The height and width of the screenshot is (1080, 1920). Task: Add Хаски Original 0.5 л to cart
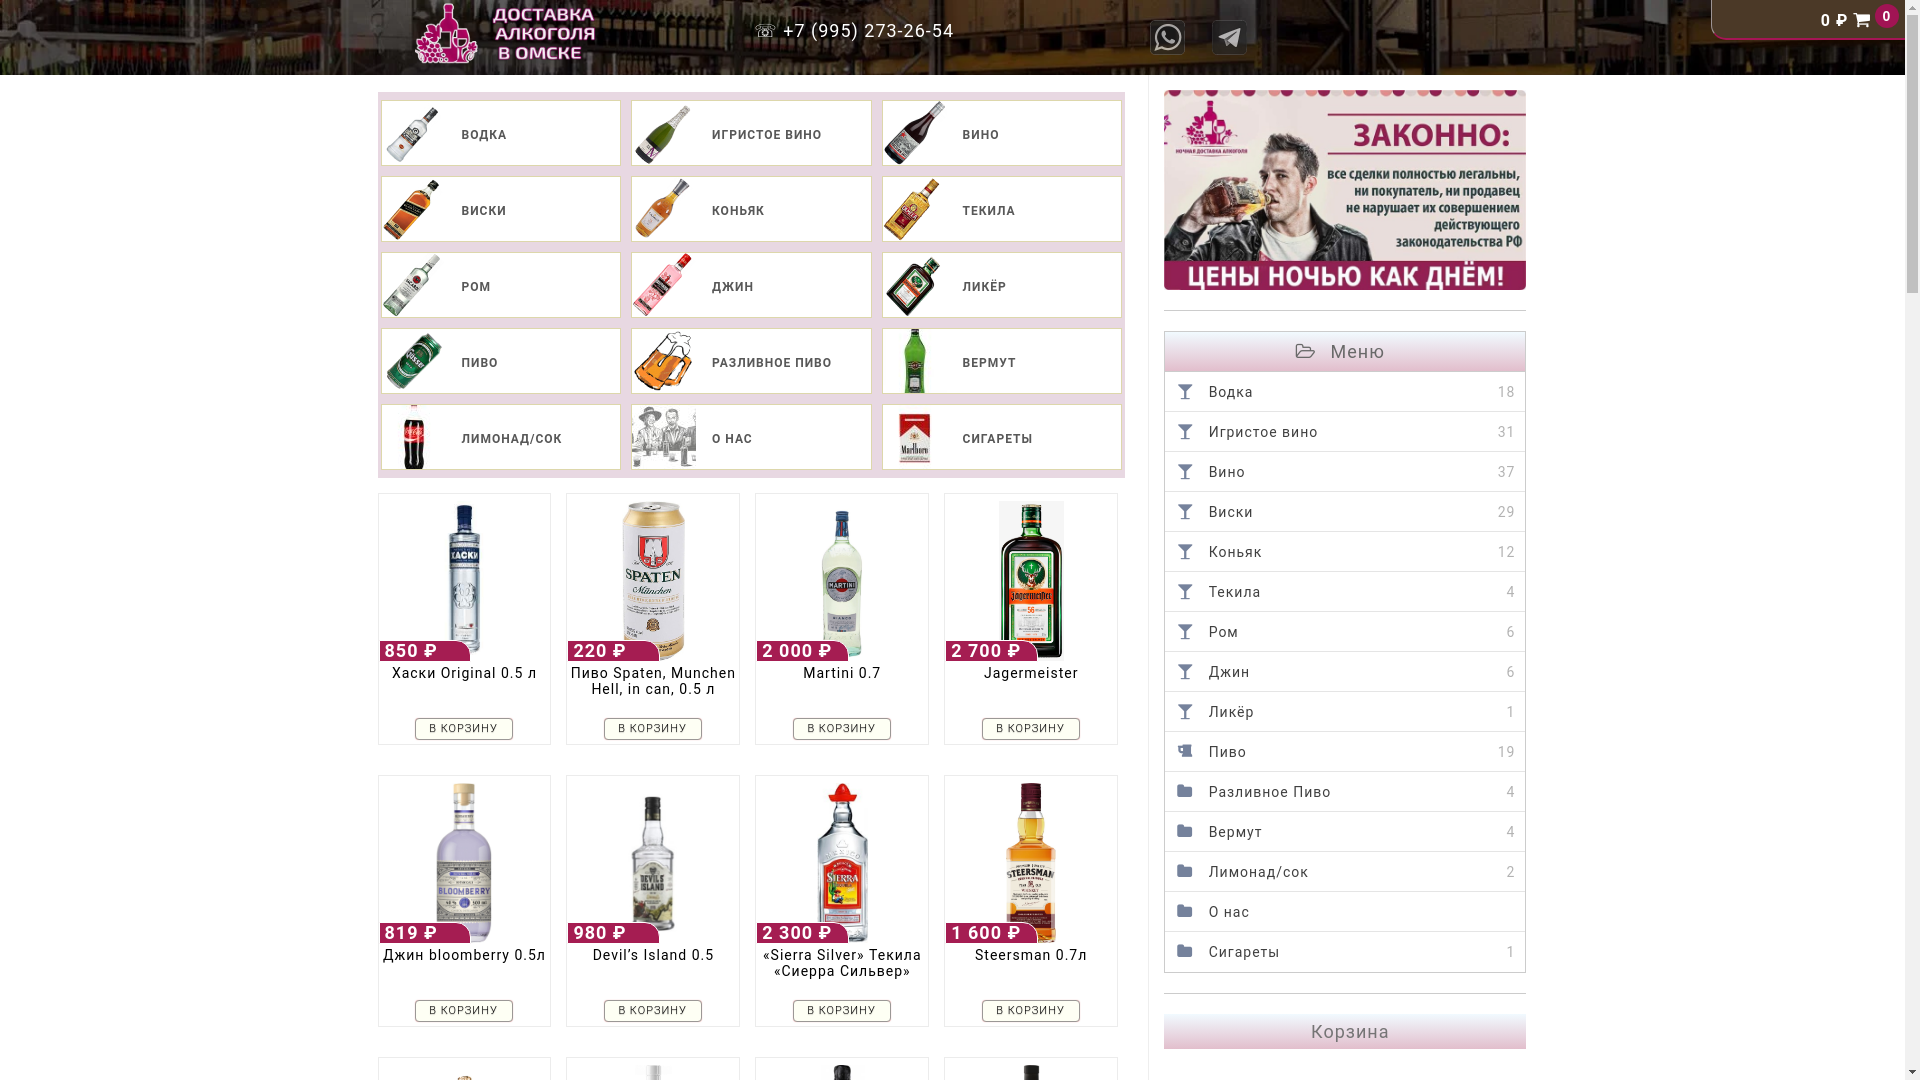(464, 729)
